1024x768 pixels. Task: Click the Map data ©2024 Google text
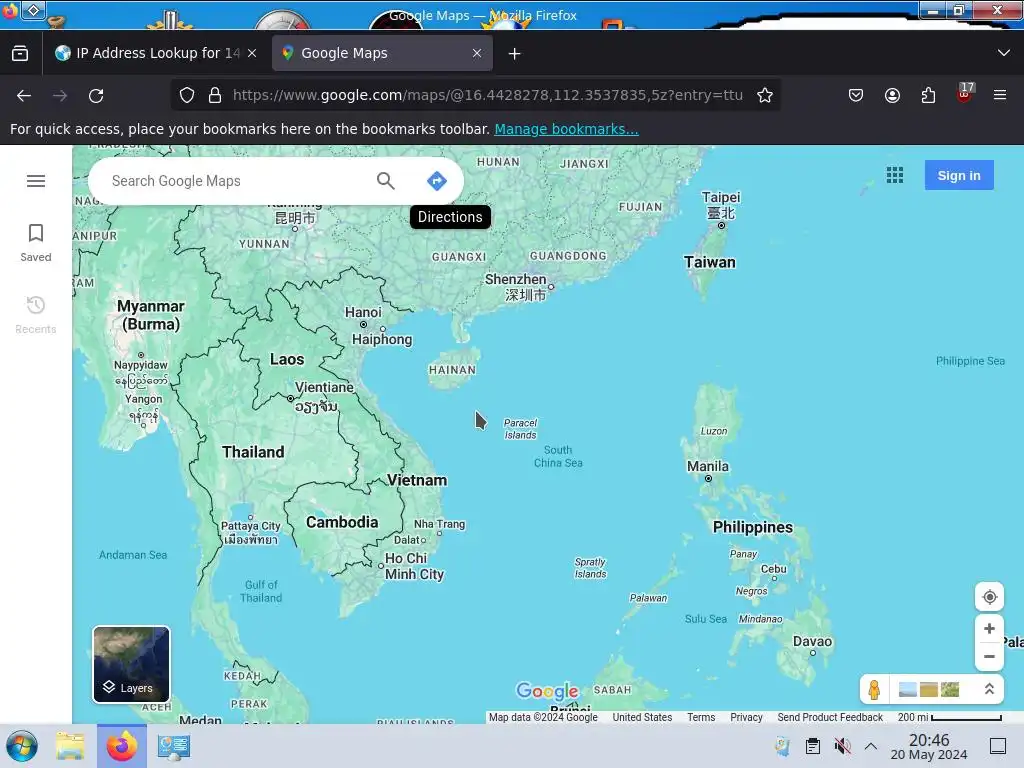pos(543,717)
